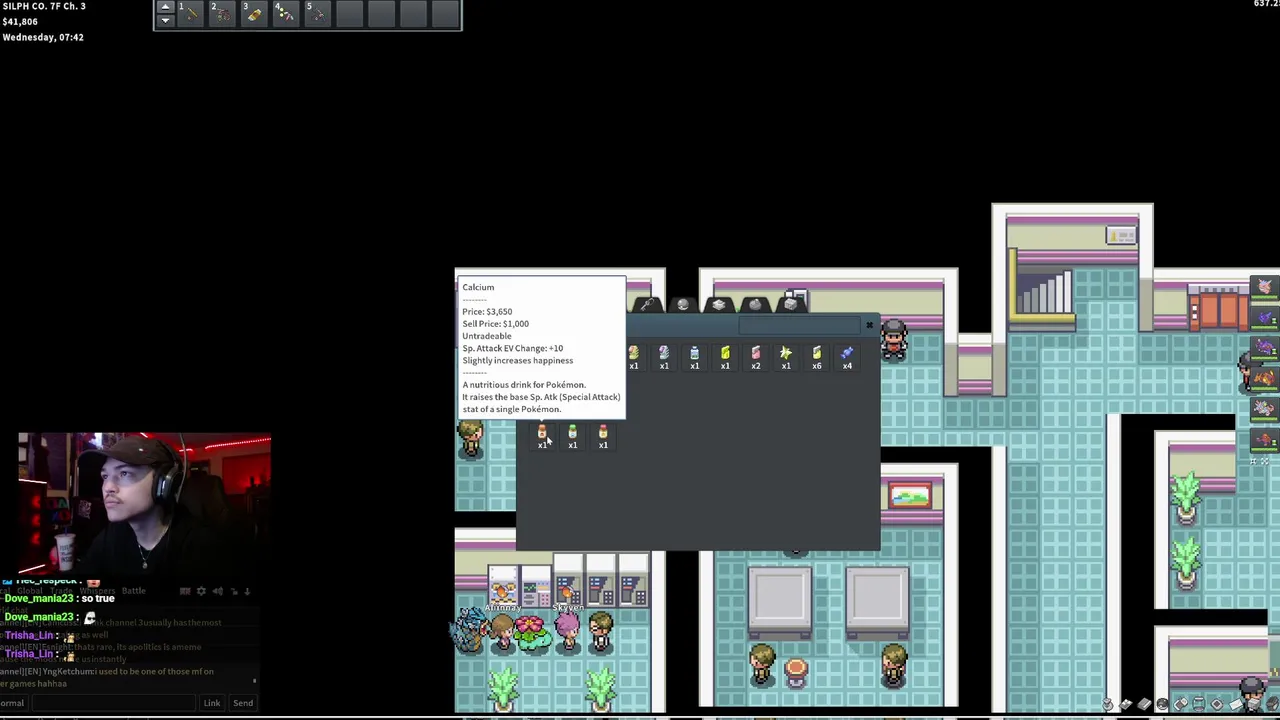Viewport: 1280px width, 720px height.
Task: Focus the chat message input
Action: (114, 703)
